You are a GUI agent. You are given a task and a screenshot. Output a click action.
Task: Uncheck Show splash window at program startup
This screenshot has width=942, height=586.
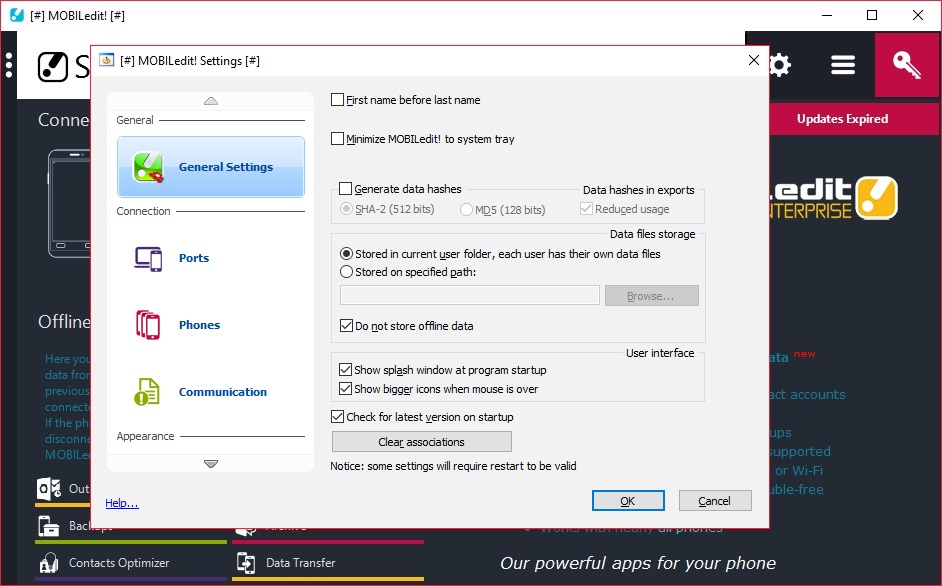pos(345,370)
